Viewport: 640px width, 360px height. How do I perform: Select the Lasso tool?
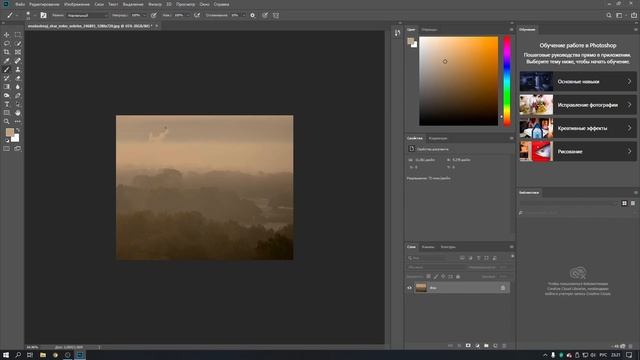pyautogui.click(x=7, y=43)
